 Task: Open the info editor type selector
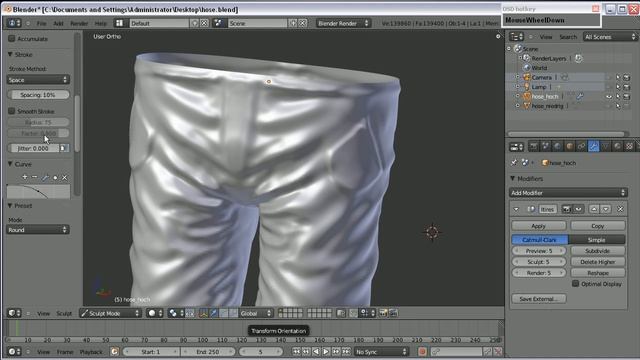click(x=14, y=23)
